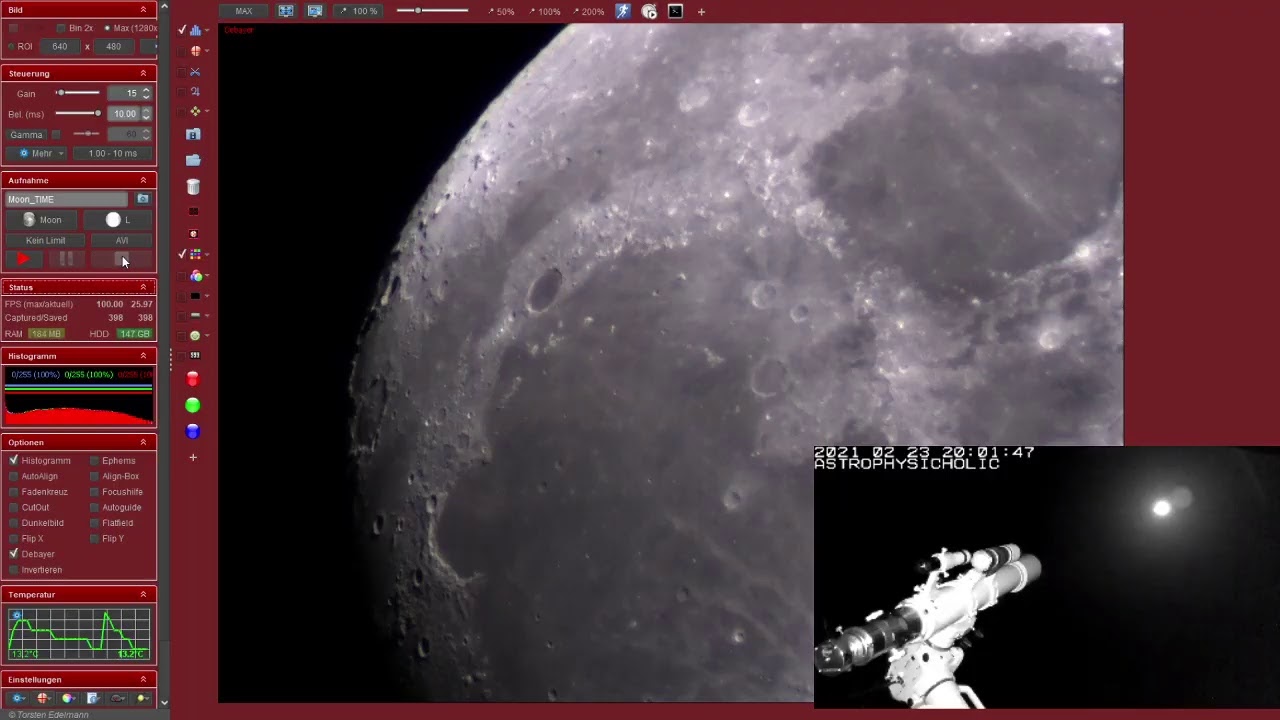Adjust the zoom slider in top bar

click(x=432, y=11)
